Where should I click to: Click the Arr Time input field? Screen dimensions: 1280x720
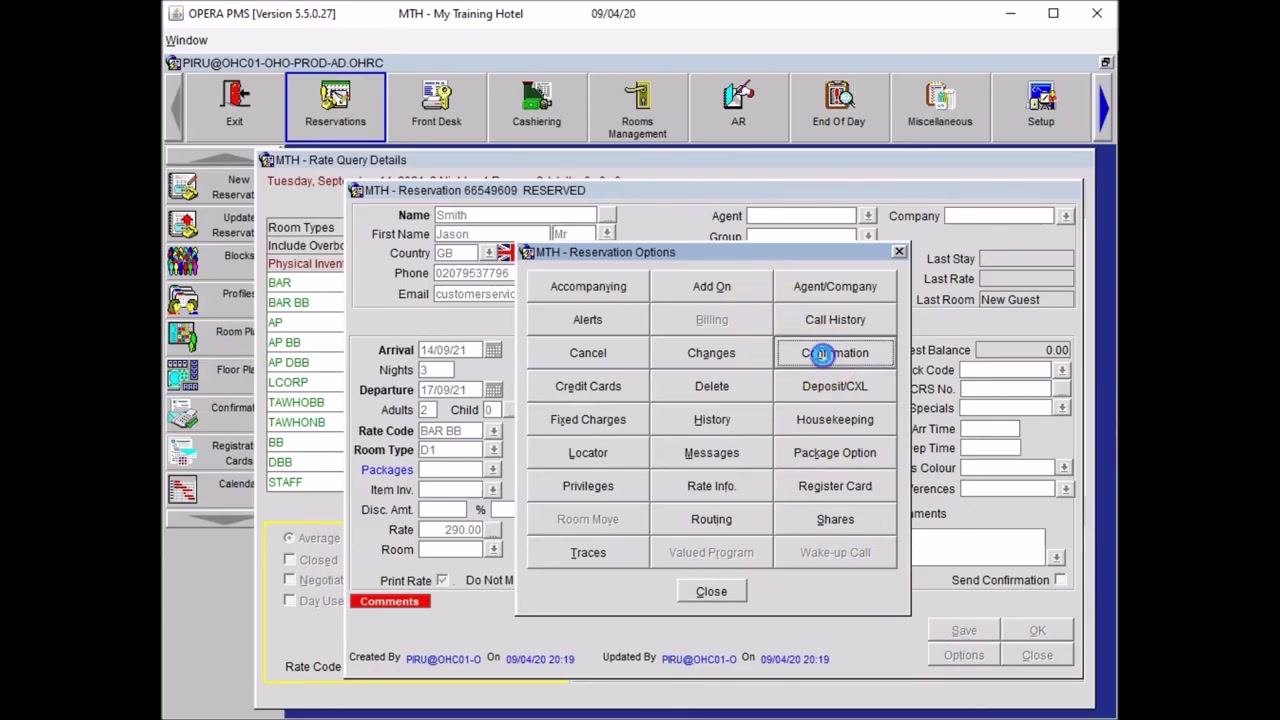(x=990, y=429)
